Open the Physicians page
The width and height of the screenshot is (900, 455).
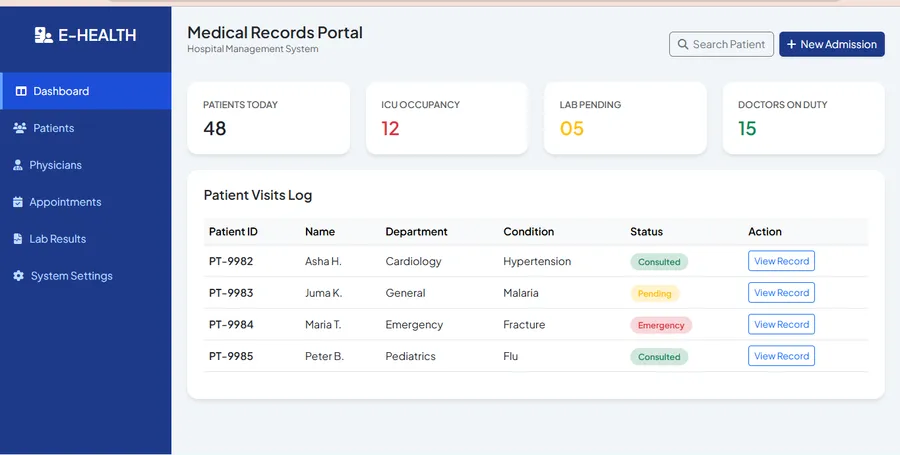coord(86,165)
